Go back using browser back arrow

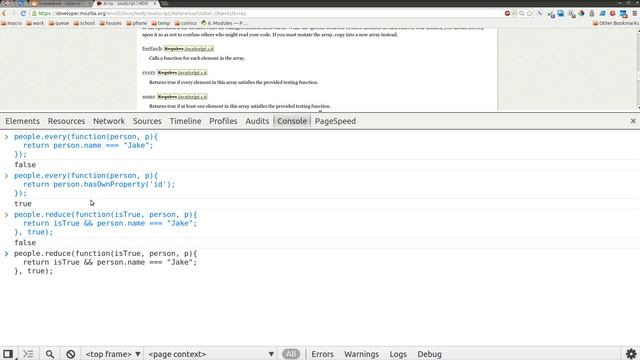click(4, 13)
